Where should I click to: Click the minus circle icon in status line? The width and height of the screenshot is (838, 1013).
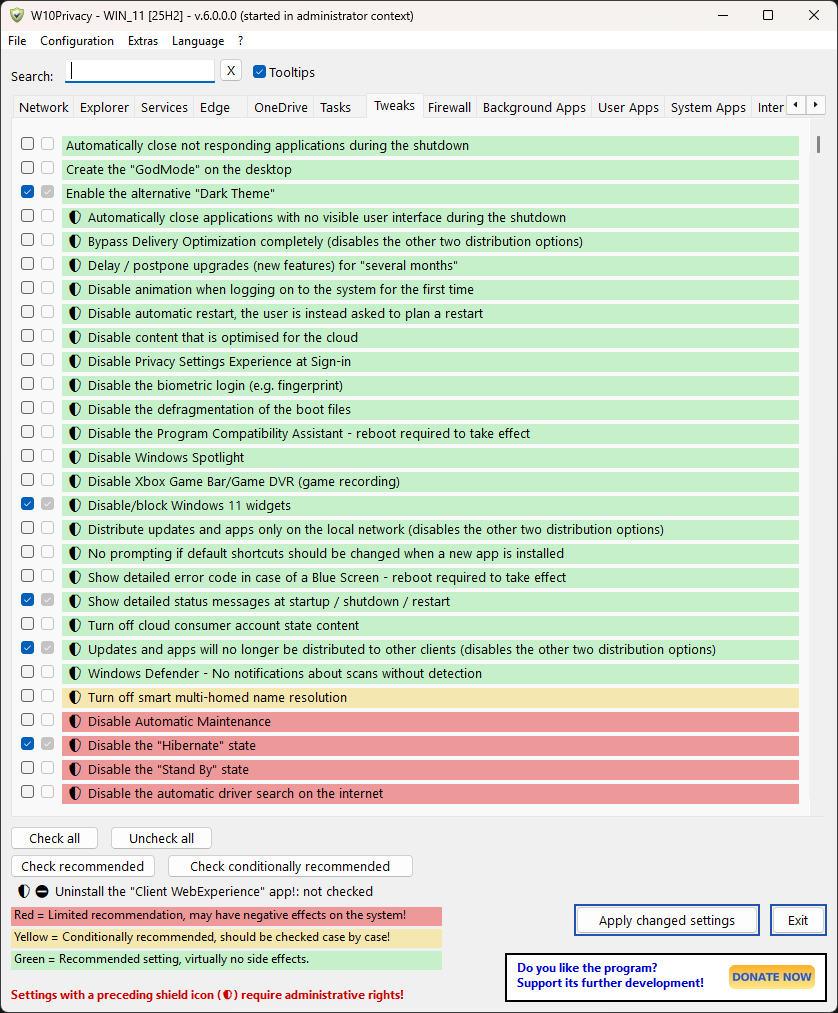point(42,892)
